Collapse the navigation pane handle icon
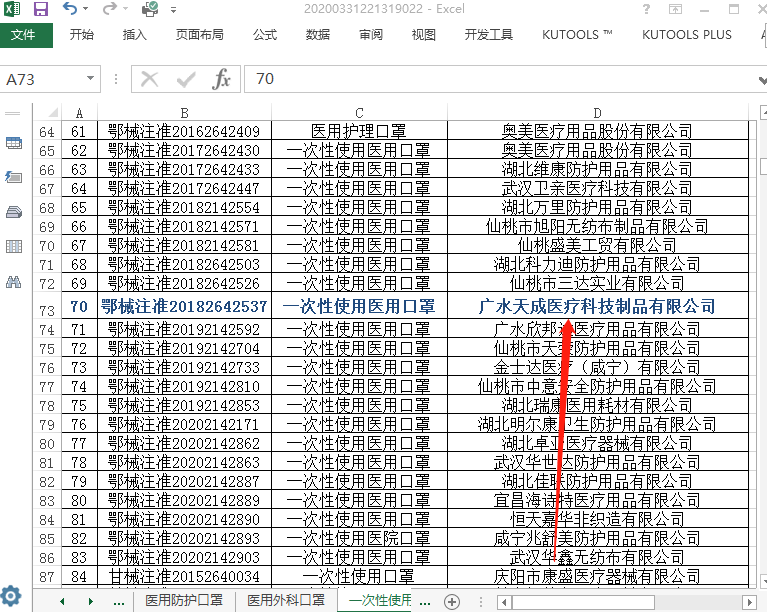This screenshot has width=767, height=612. [13, 113]
